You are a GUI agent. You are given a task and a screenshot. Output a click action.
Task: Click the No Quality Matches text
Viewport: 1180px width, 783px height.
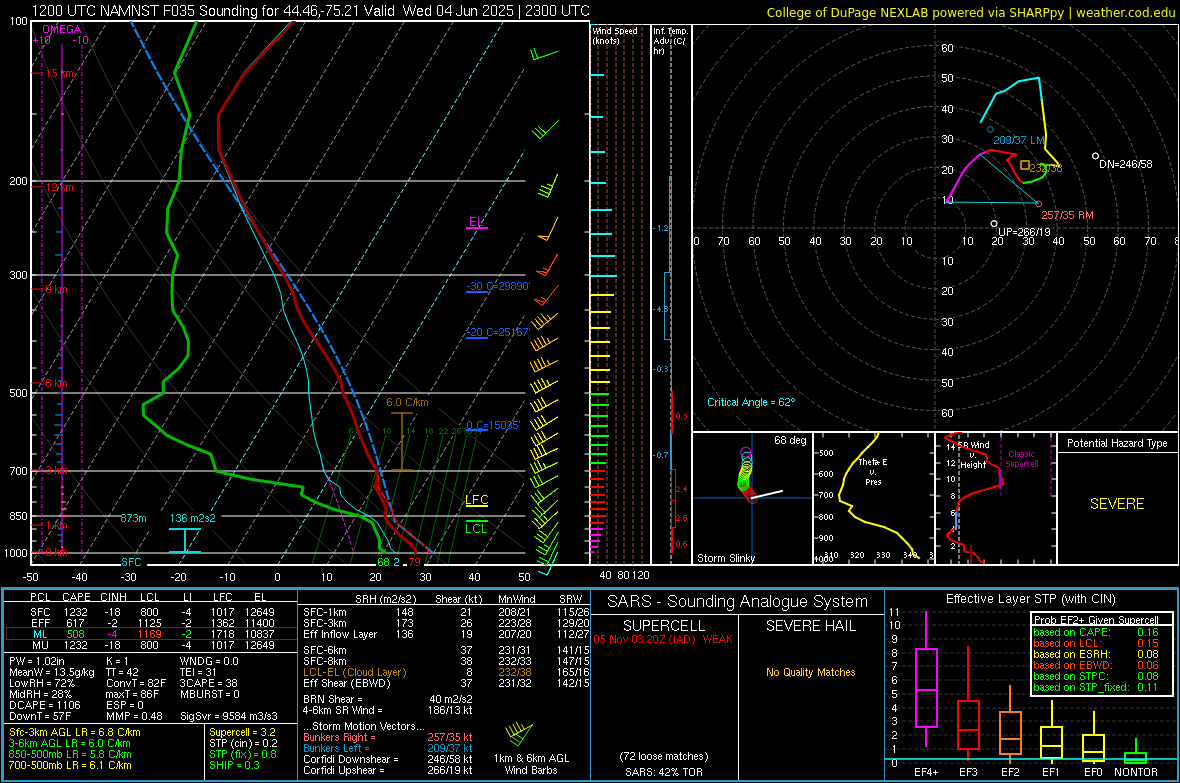(810, 672)
